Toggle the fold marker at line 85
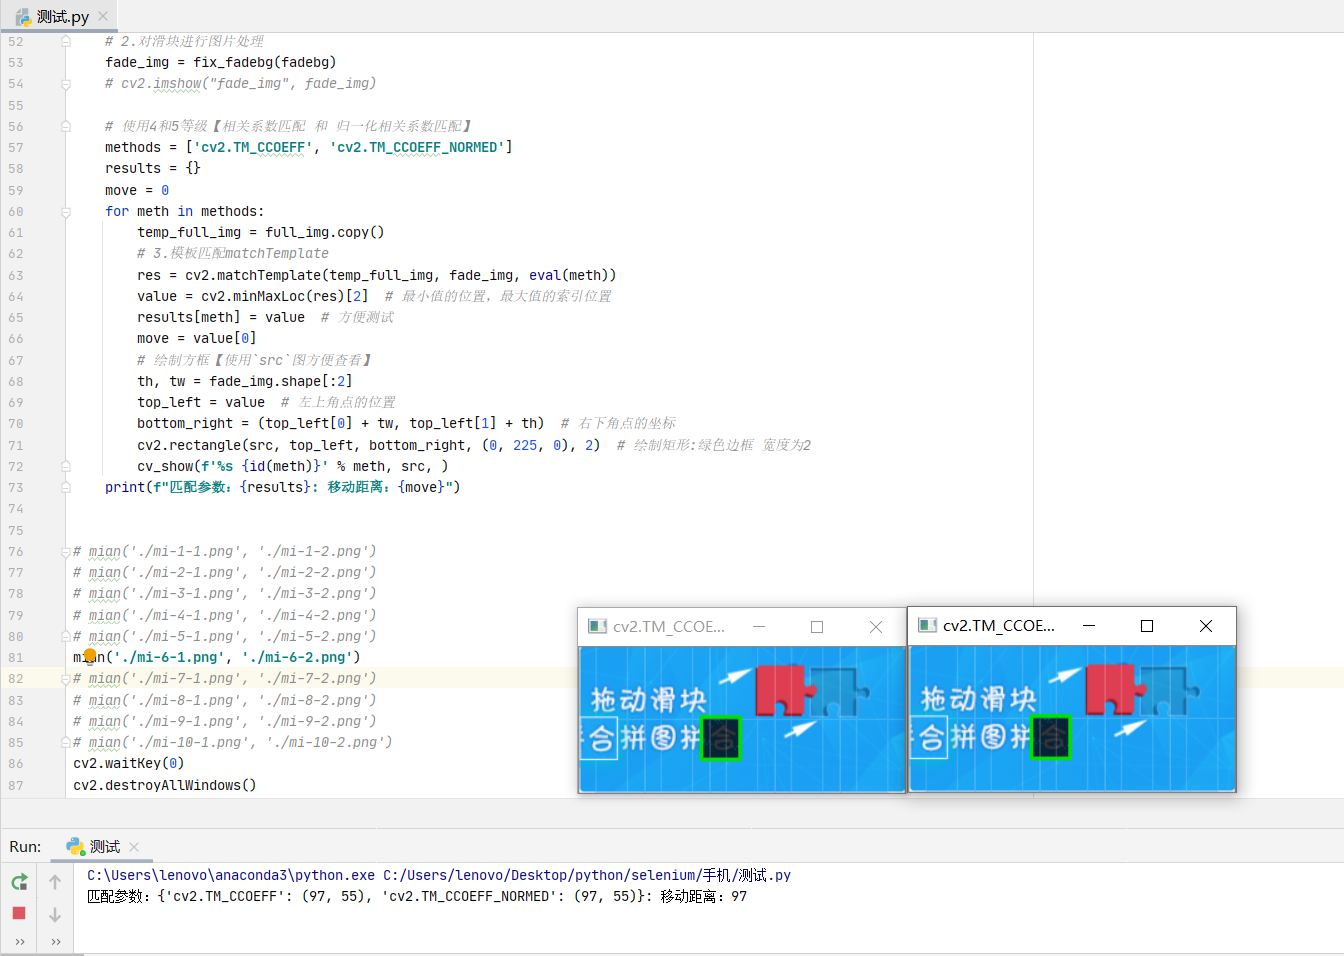 coord(65,742)
